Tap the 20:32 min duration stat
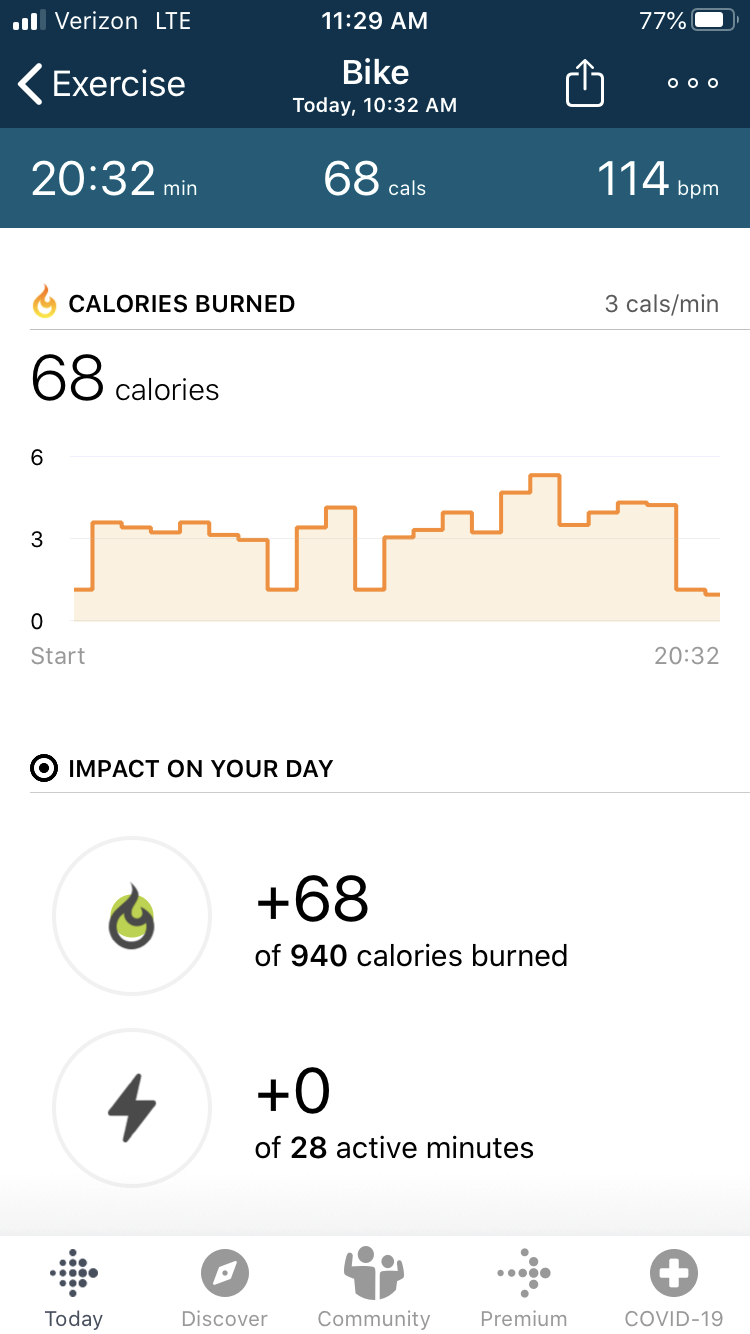Viewport: 750px width, 1334px height. tap(114, 180)
